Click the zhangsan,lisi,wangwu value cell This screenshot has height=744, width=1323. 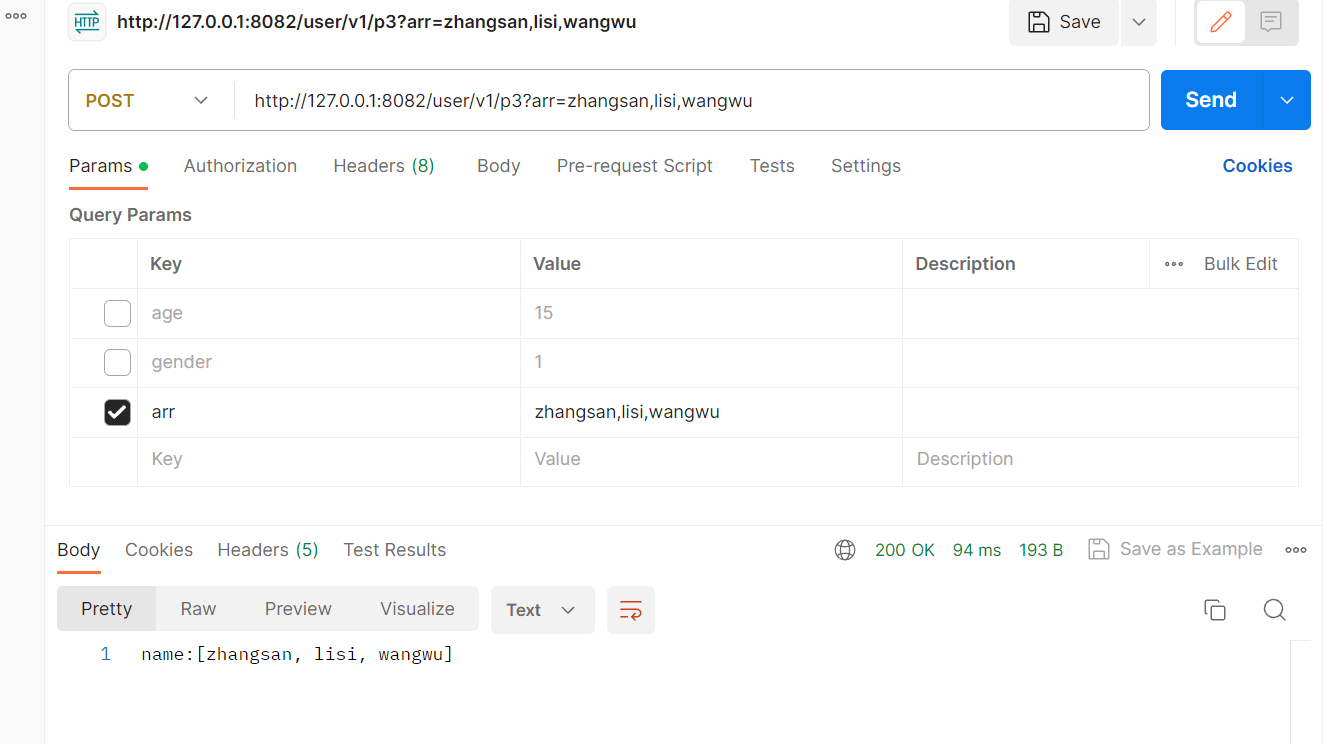711,412
